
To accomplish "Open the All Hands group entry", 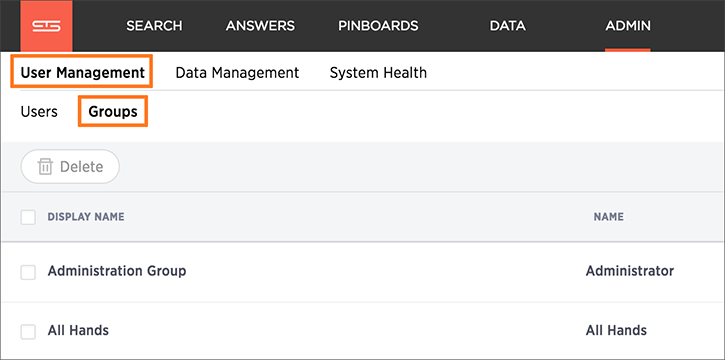I will (x=78, y=330).
